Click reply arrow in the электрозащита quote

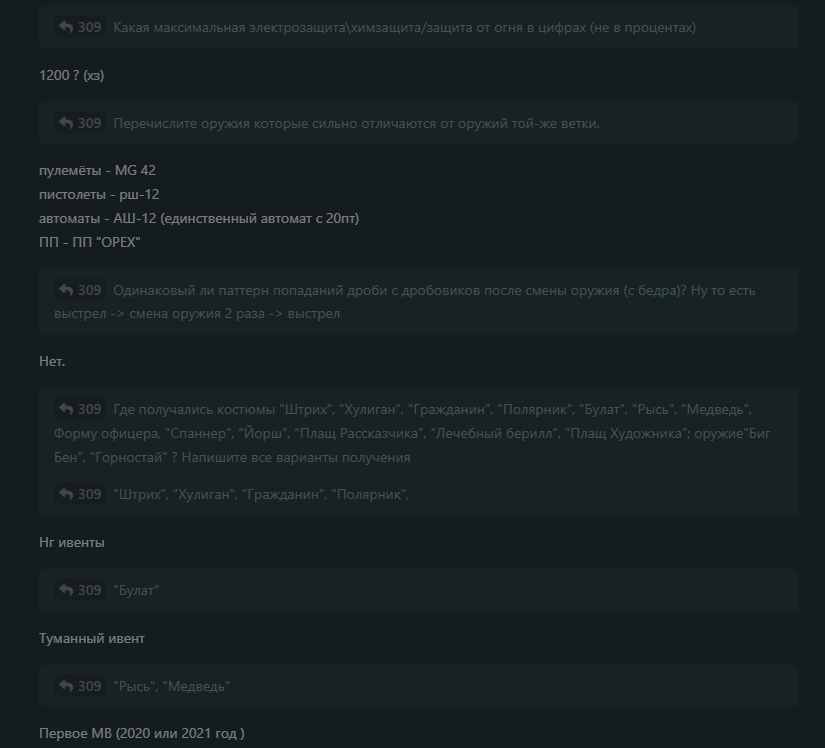(66, 27)
